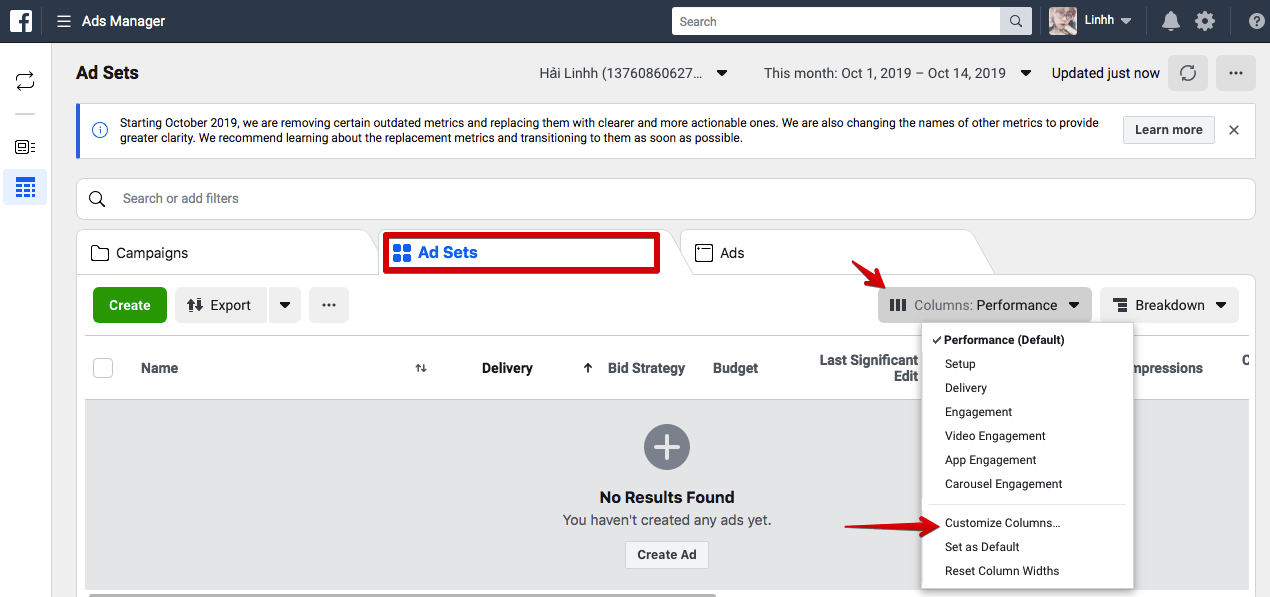Image resolution: width=1270 pixels, height=597 pixels.
Task: Click the refresh data button
Action: 1188,73
